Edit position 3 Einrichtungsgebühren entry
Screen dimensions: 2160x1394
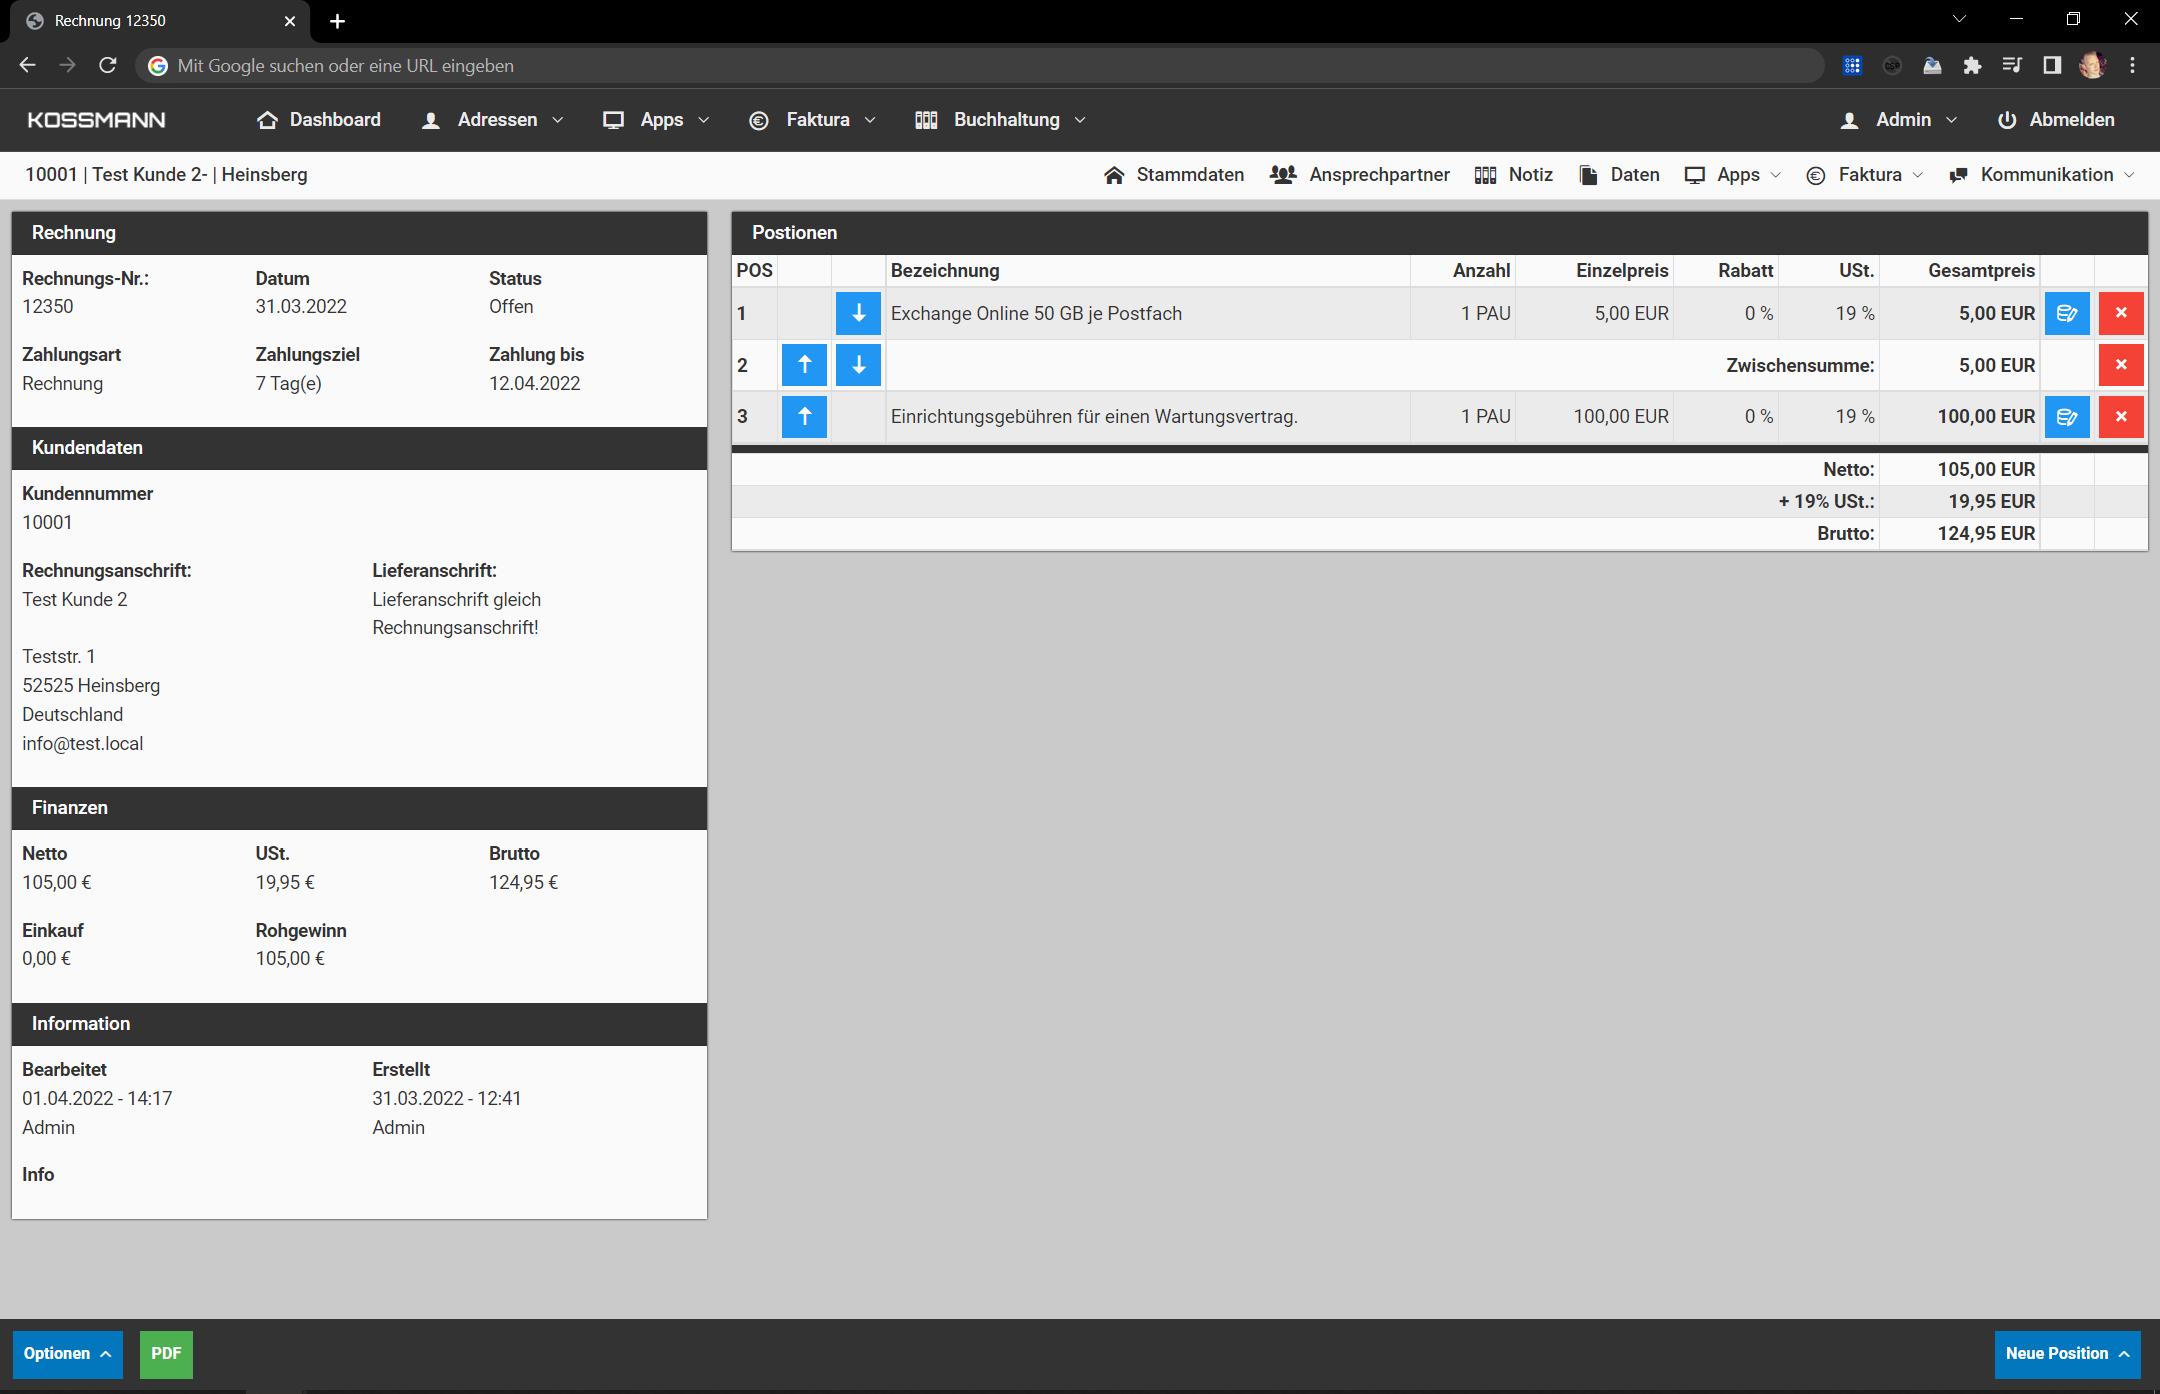[2067, 416]
